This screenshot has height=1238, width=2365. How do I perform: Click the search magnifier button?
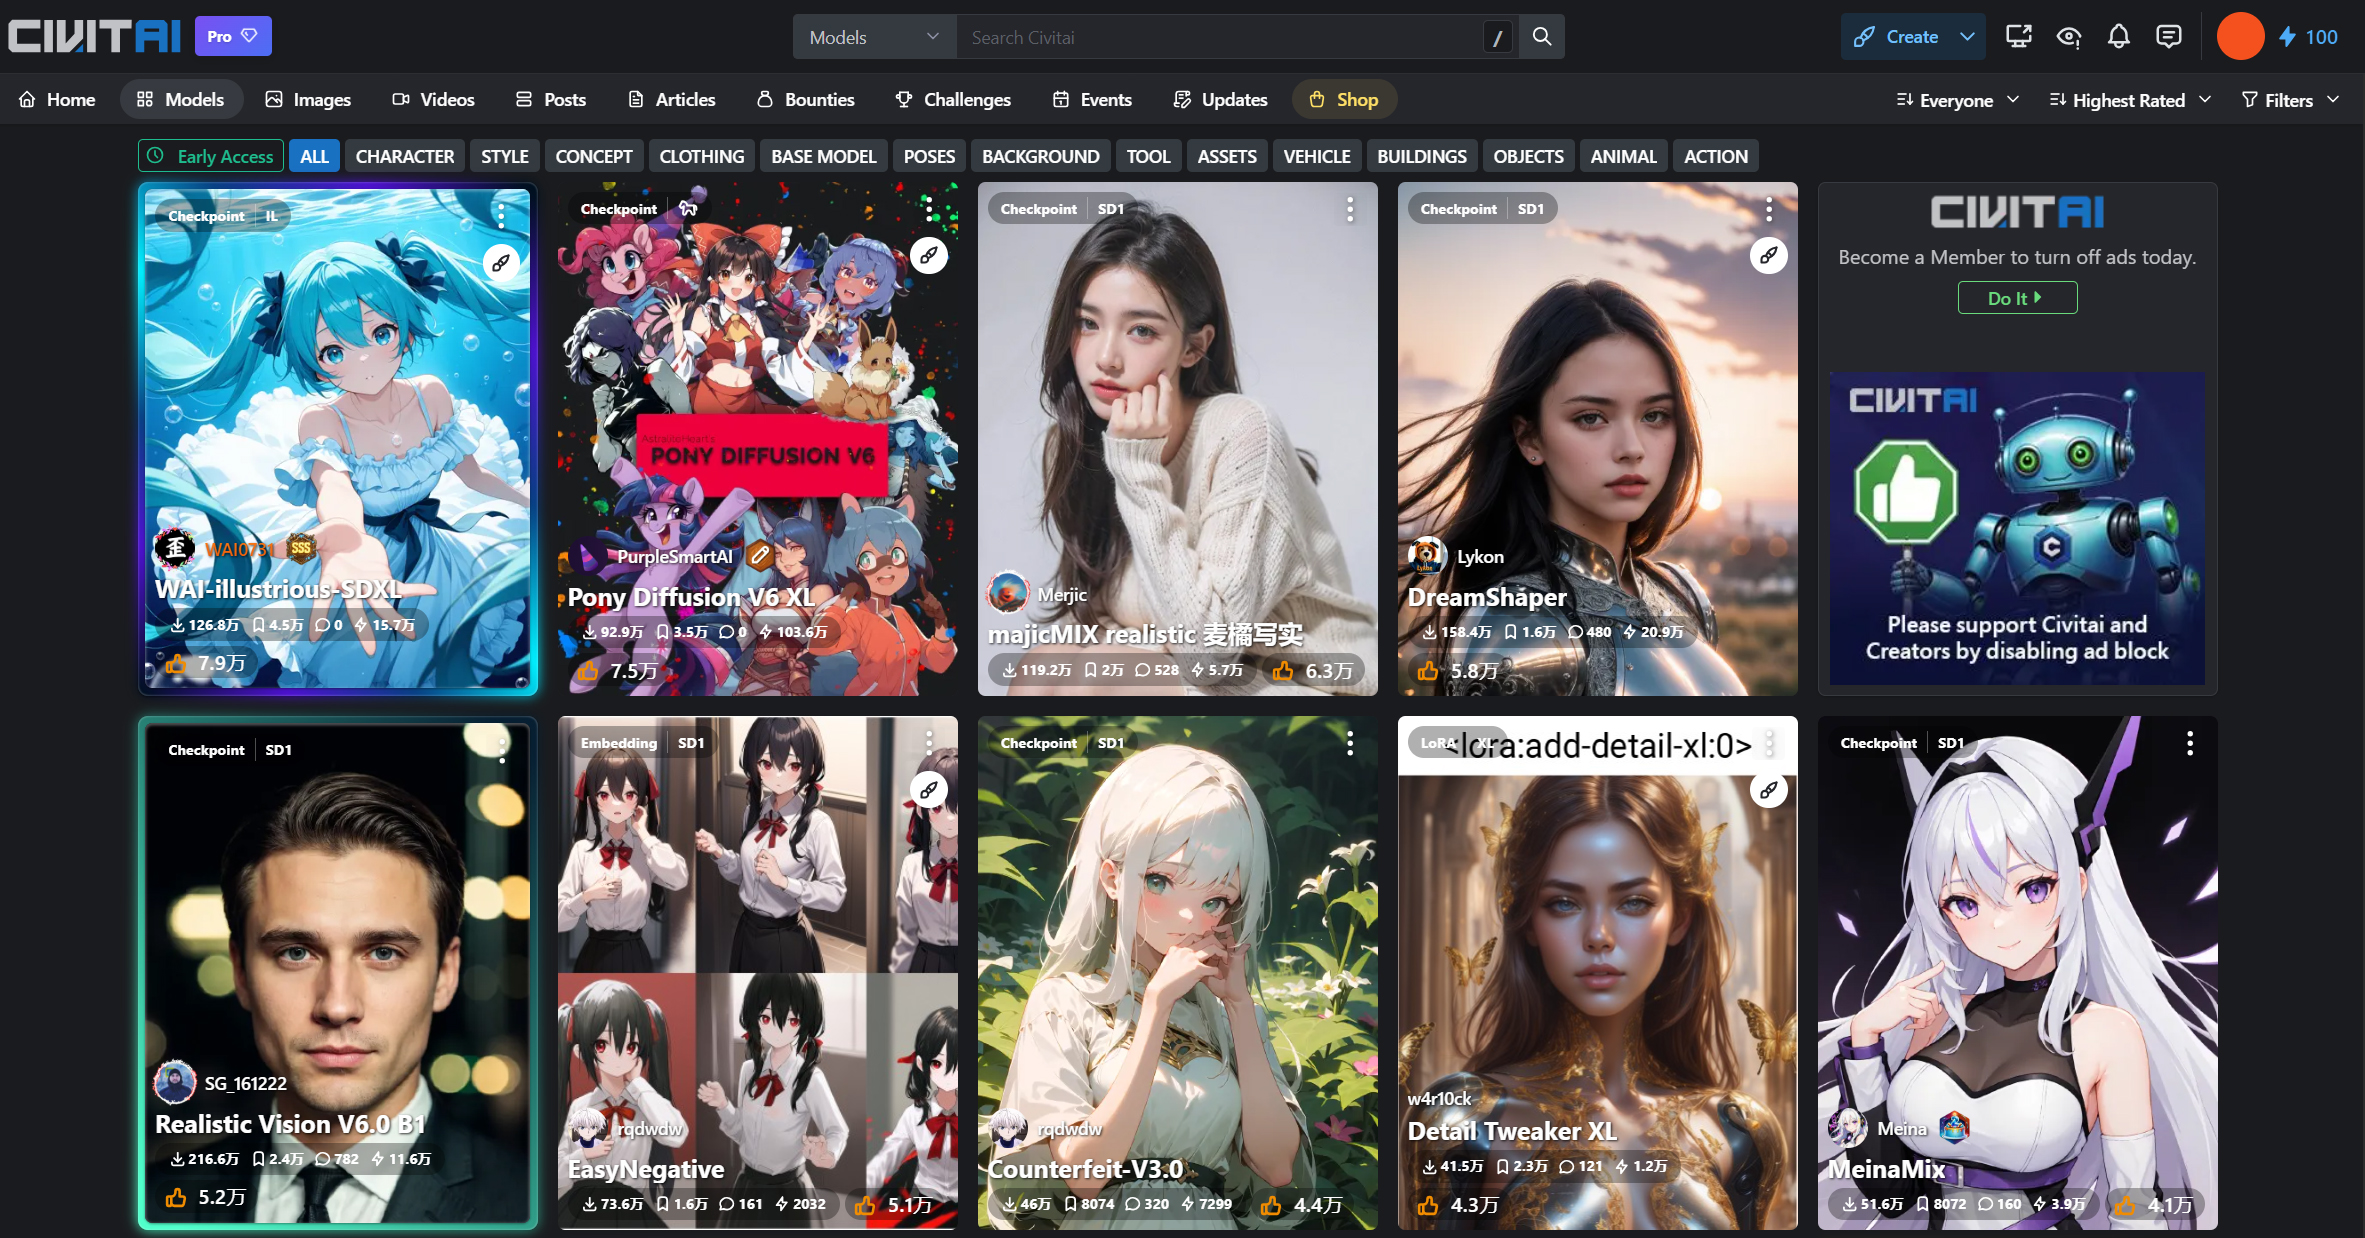tap(1542, 37)
